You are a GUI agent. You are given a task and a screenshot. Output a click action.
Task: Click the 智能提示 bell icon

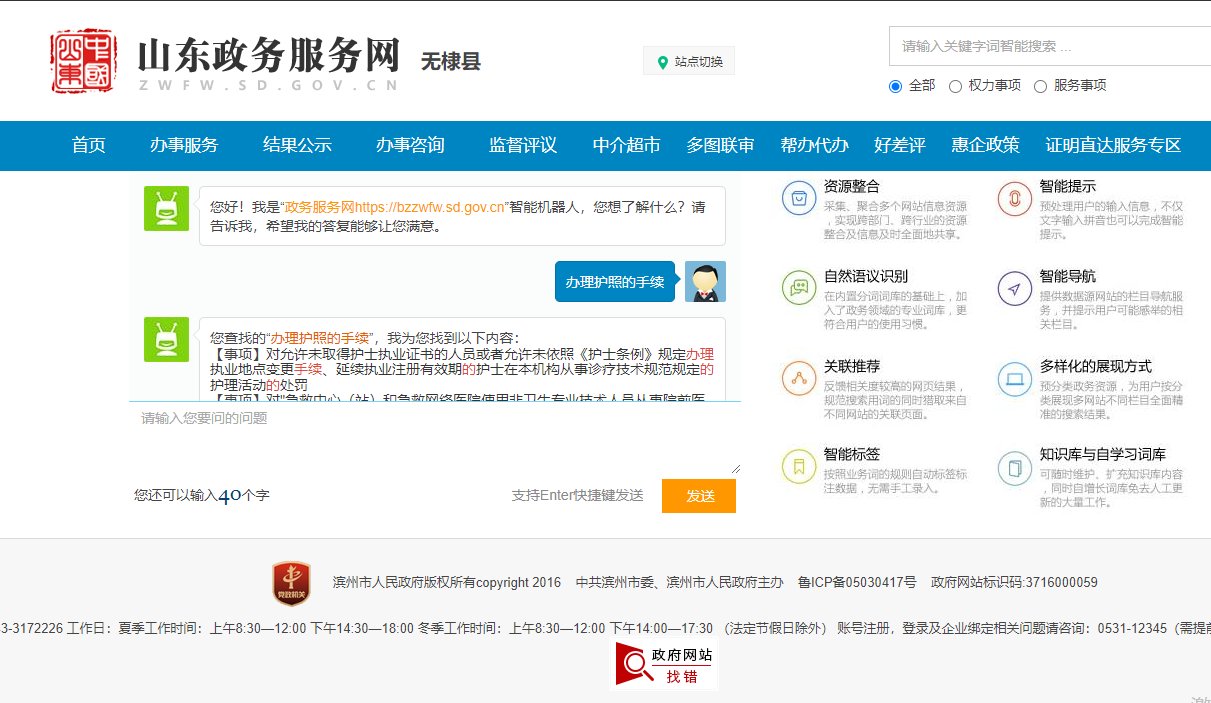point(1014,198)
